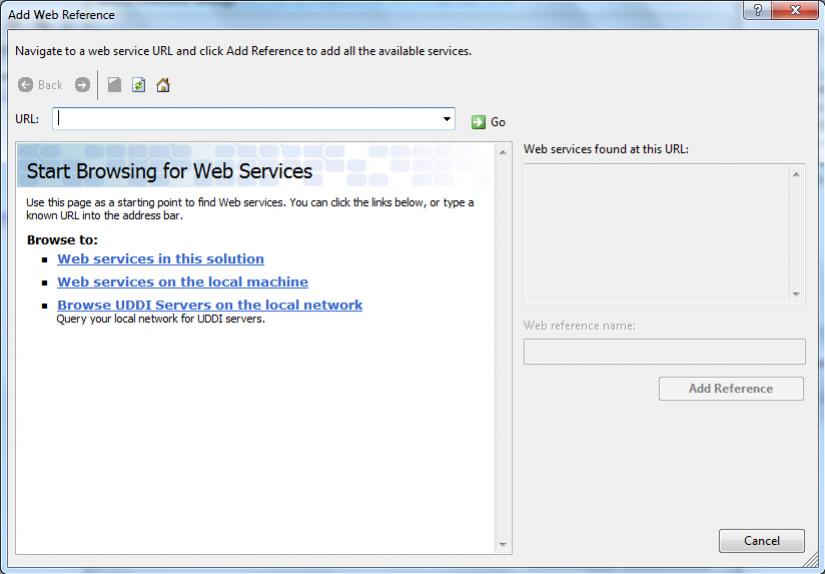Image resolution: width=825 pixels, height=574 pixels.
Task: Click the Add Reference button
Action: coord(730,388)
